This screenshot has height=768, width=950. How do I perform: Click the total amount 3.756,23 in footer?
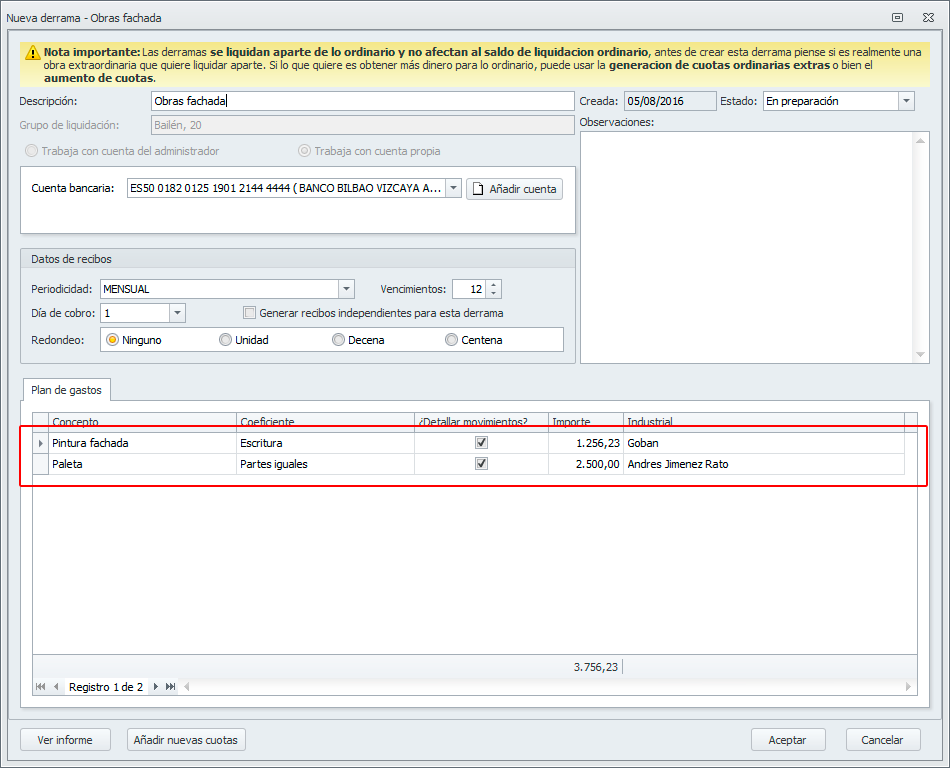tap(596, 667)
